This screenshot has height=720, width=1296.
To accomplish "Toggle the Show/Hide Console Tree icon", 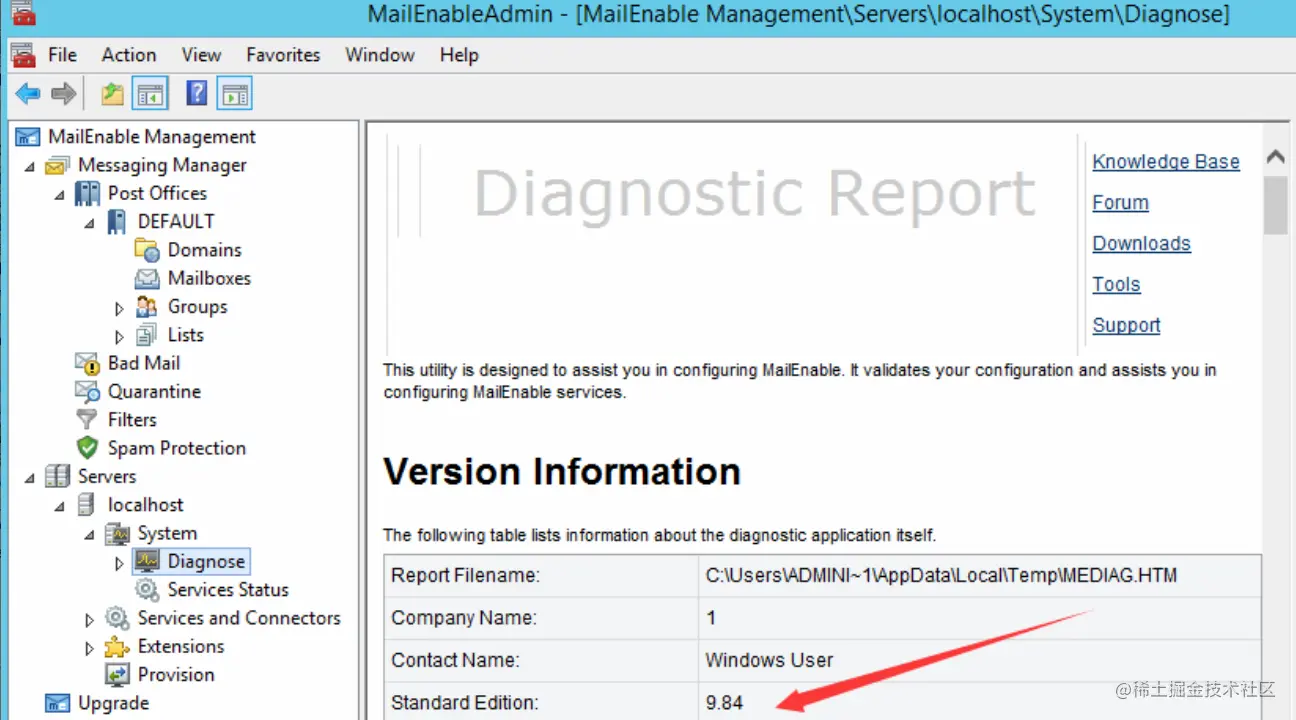I will click(151, 94).
